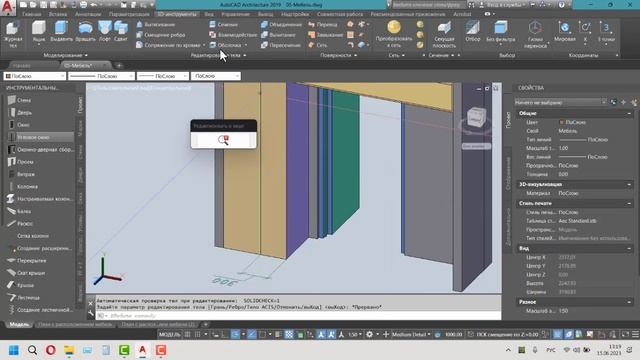Click Преобразовать в сеть sphere icon

tap(394, 27)
